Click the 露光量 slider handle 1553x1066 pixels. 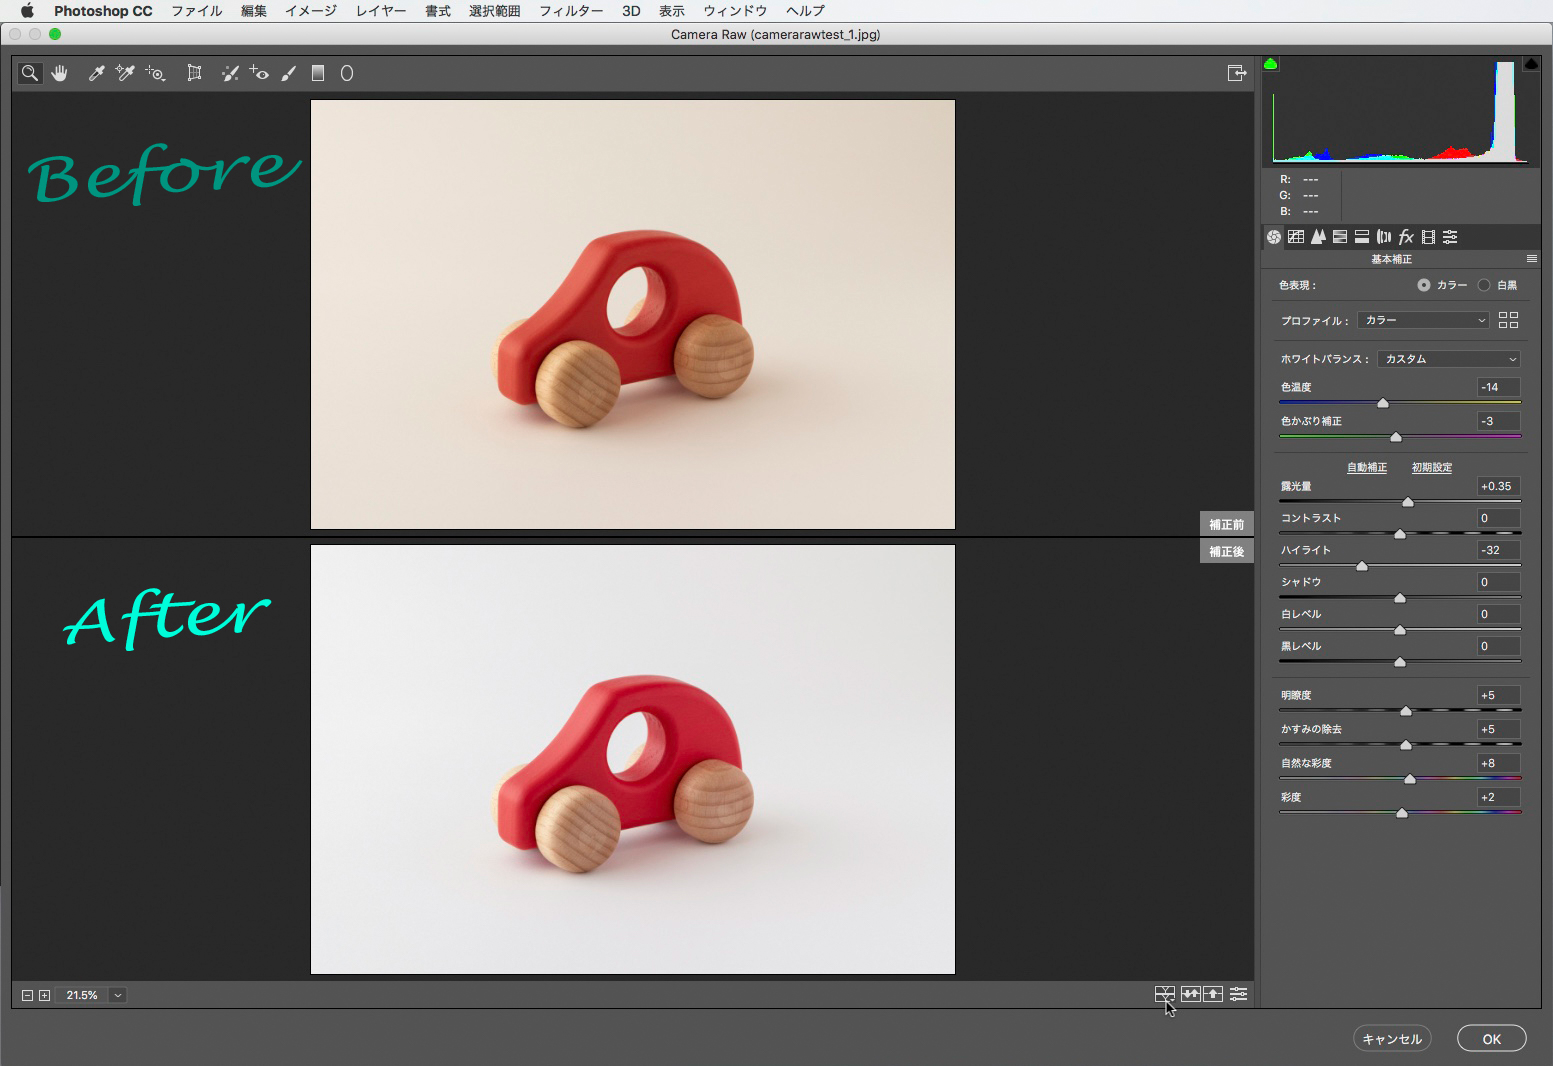tap(1408, 502)
